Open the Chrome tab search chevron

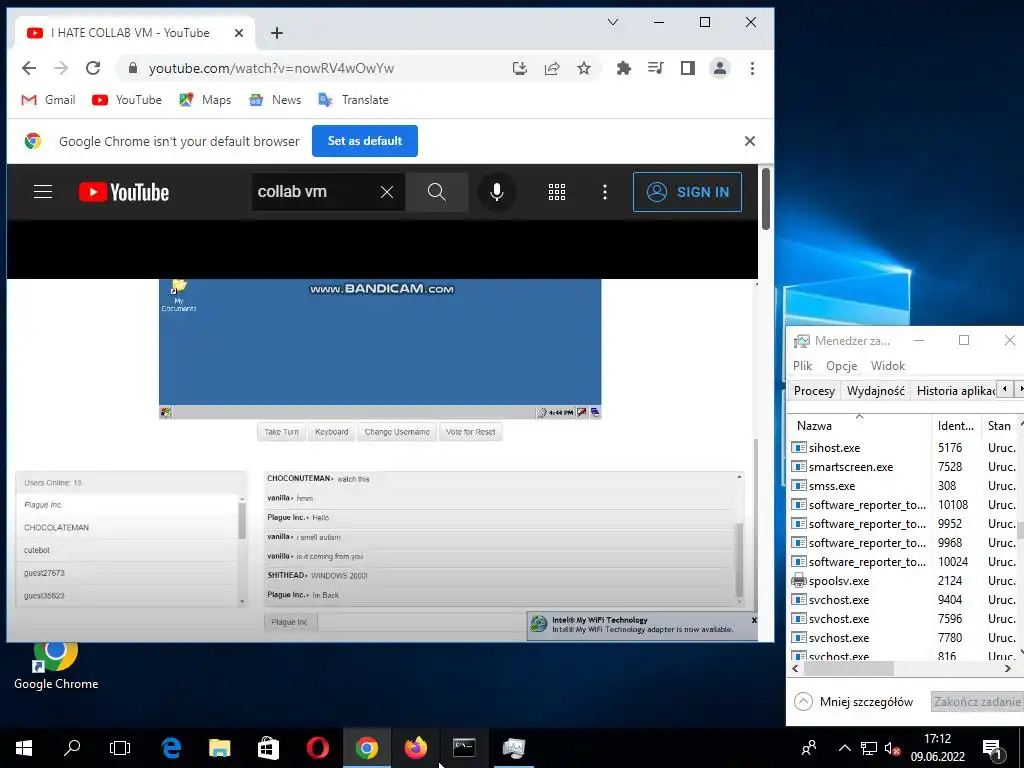(613, 22)
